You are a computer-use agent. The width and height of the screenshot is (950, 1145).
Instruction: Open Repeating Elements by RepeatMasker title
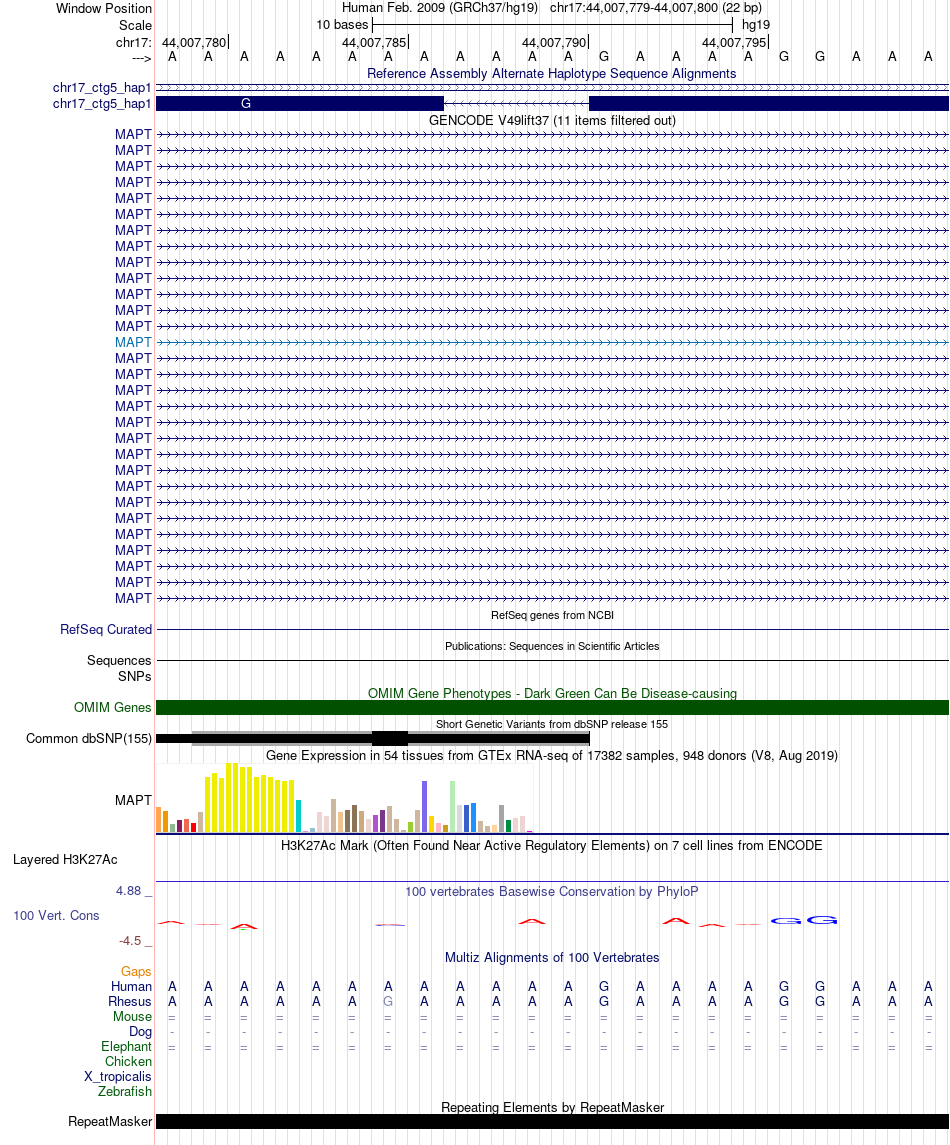[552, 1107]
